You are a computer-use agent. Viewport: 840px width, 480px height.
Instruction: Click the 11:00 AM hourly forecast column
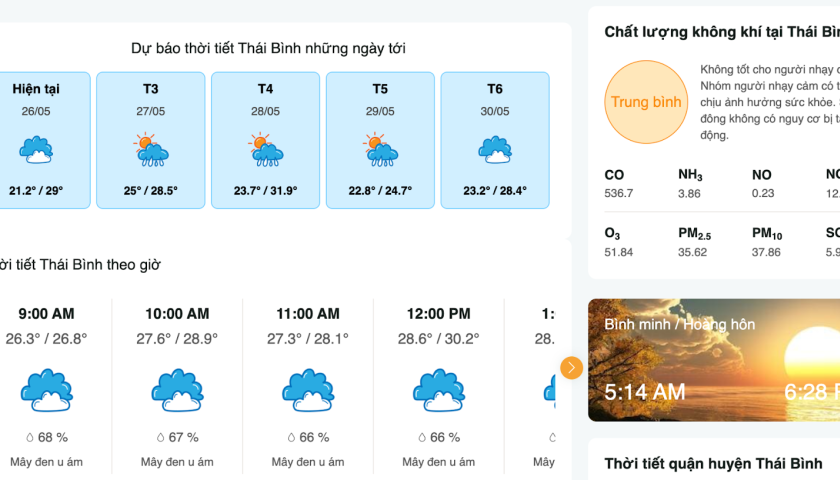[x=308, y=390]
